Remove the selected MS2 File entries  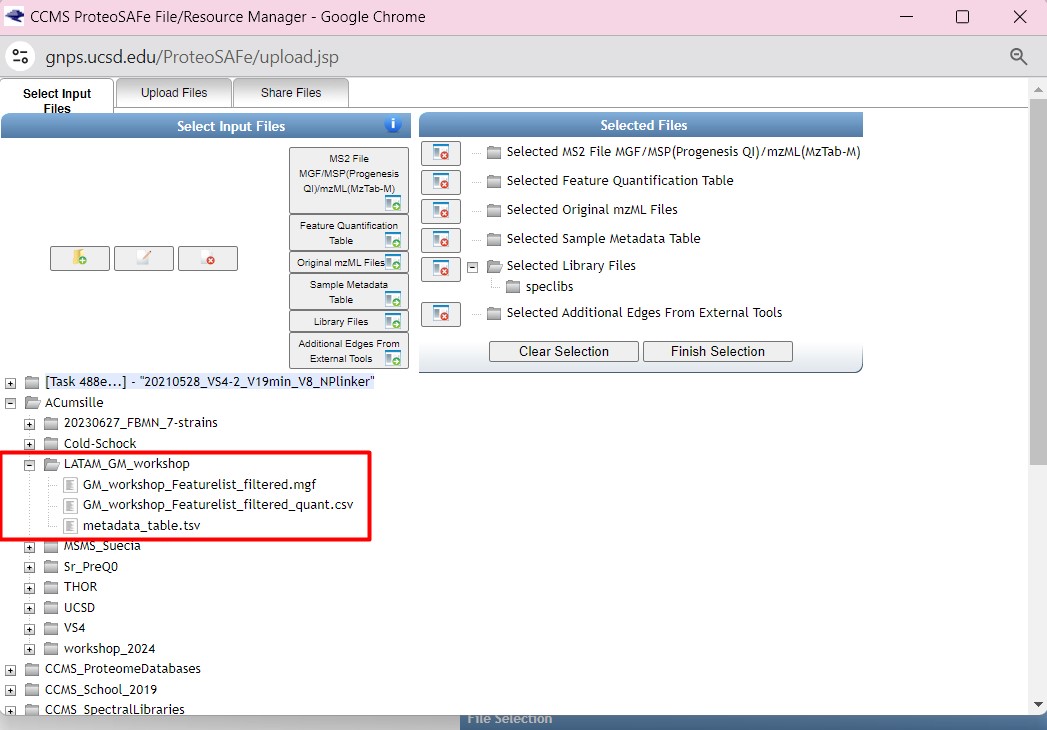pyautogui.click(x=440, y=153)
